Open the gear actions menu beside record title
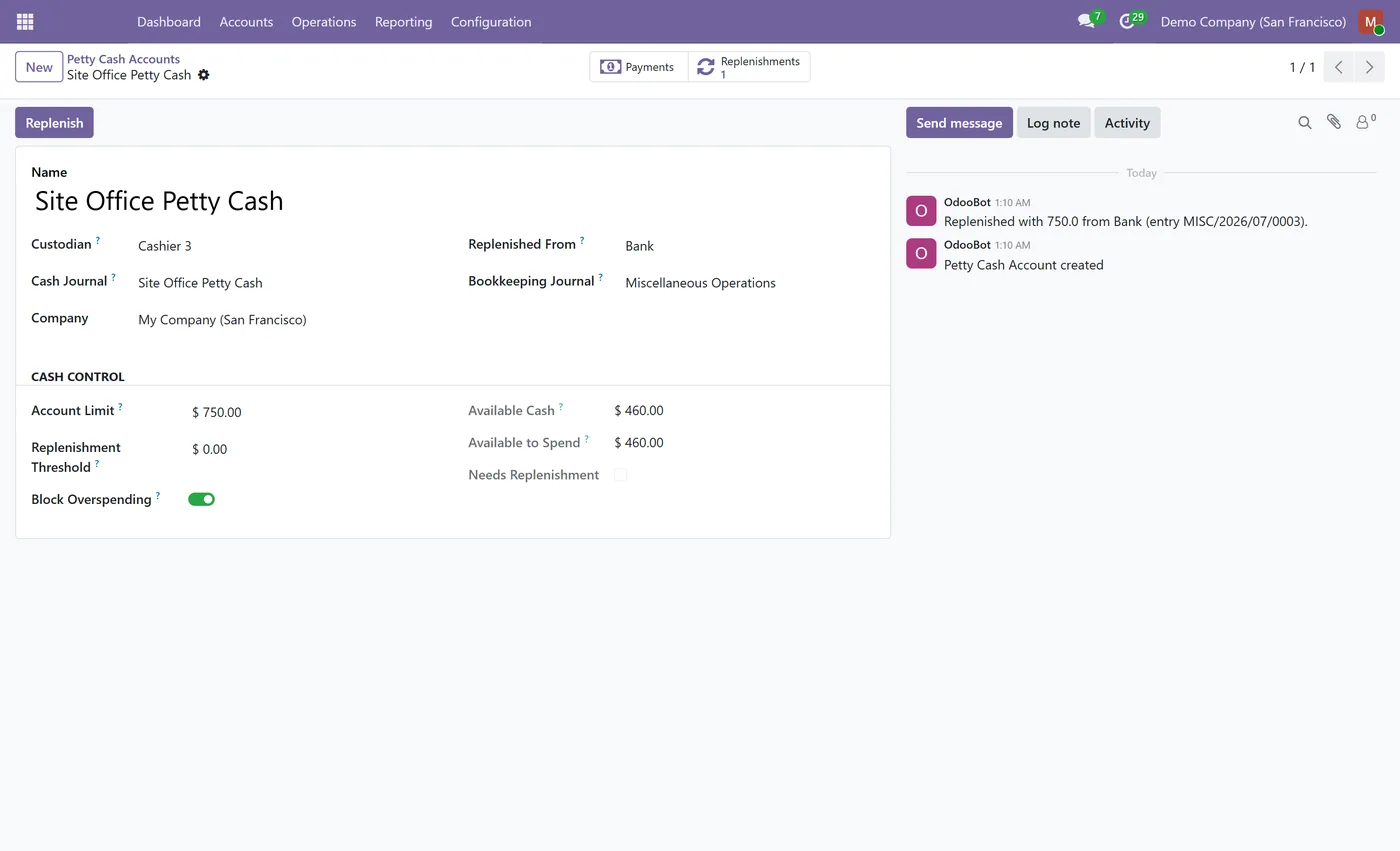This screenshot has width=1400, height=851. click(x=204, y=75)
